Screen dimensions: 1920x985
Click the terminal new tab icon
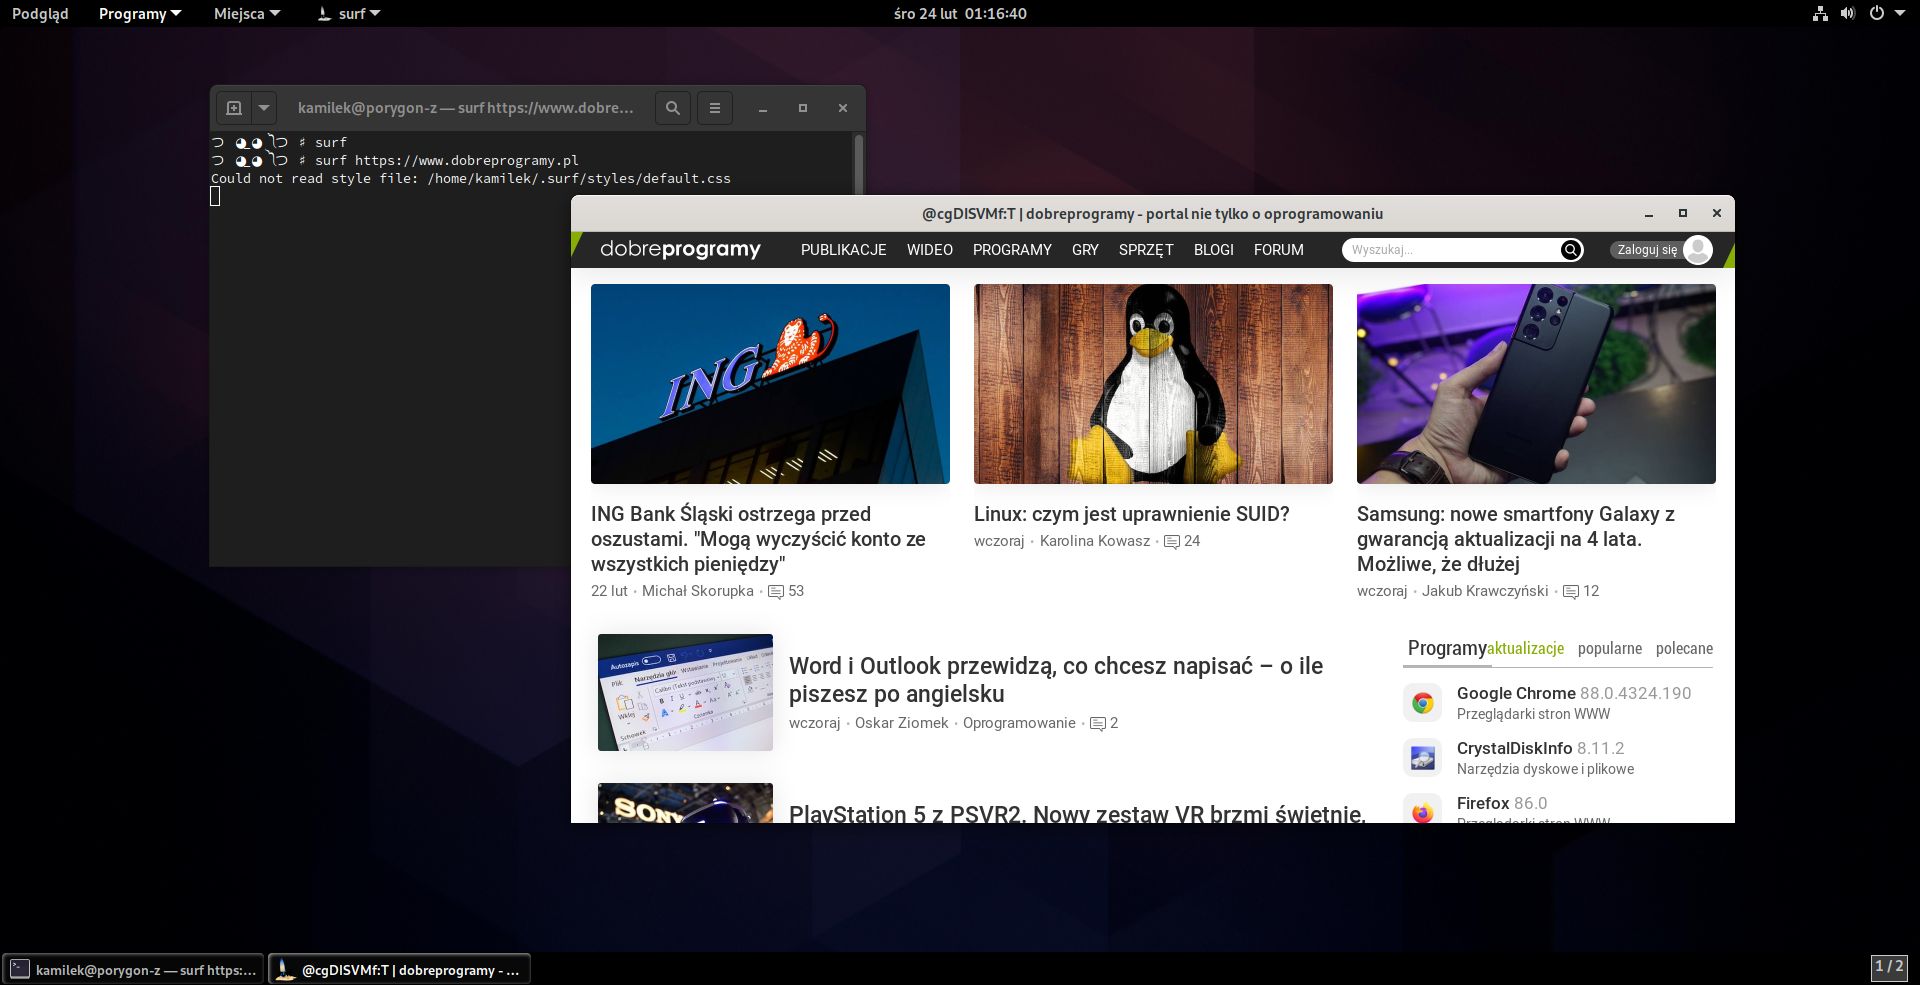[234, 108]
